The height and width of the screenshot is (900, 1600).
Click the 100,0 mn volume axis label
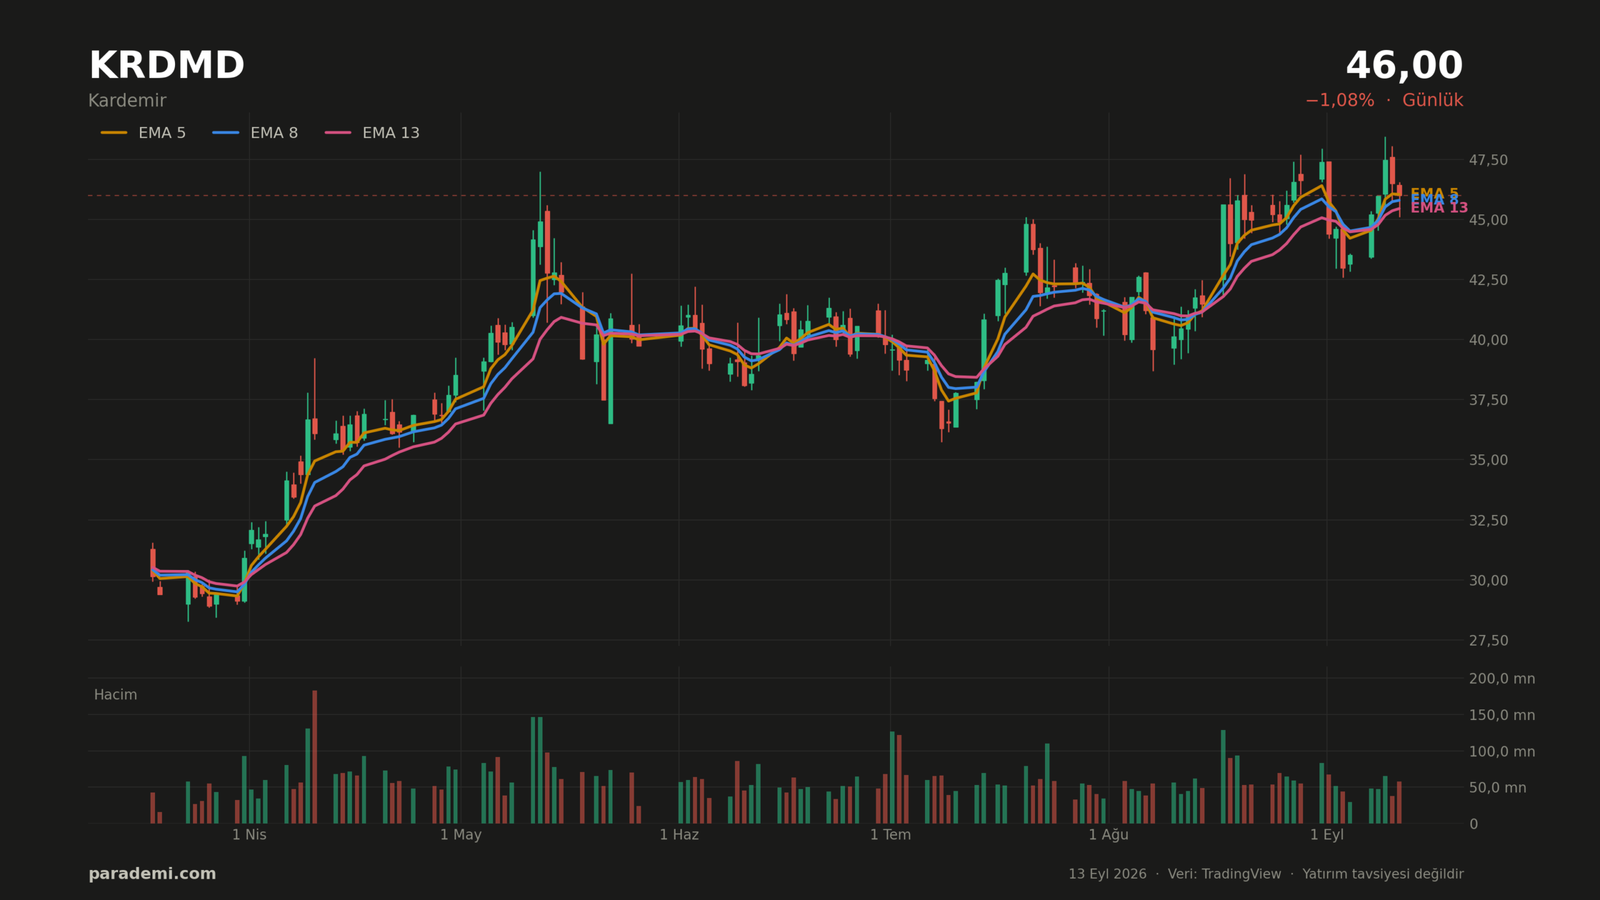click(1501, 752)
